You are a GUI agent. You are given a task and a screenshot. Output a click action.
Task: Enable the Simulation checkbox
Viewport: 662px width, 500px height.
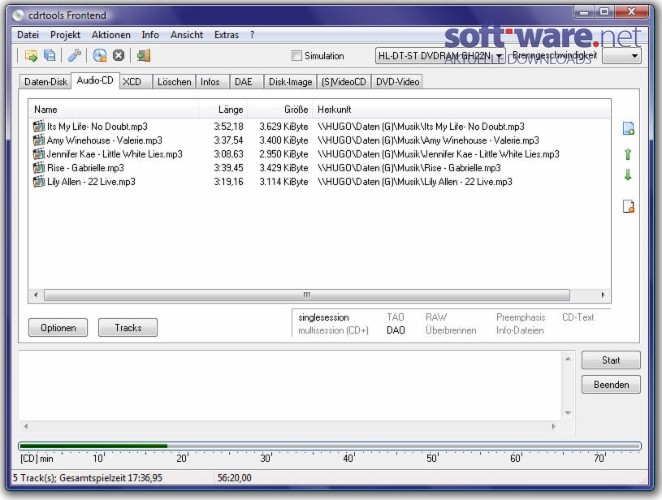(x=297, y=56)
